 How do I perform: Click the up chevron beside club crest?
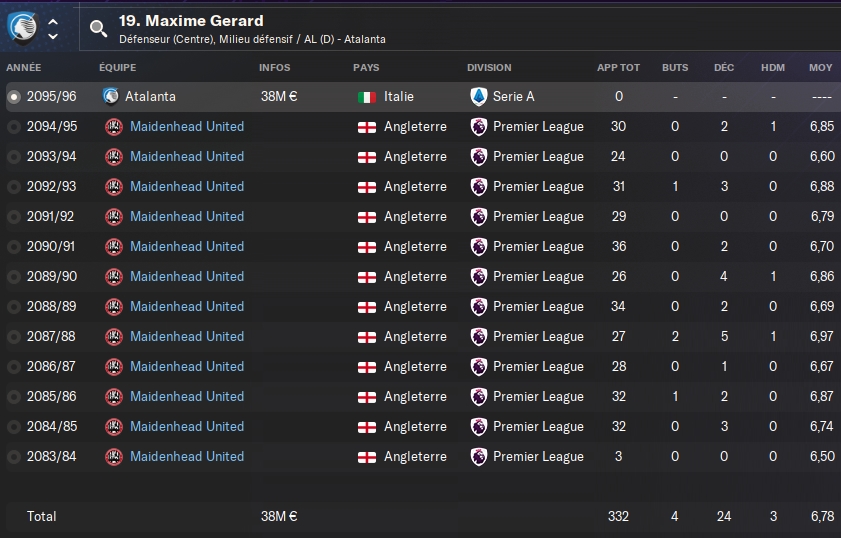(53, 22)
